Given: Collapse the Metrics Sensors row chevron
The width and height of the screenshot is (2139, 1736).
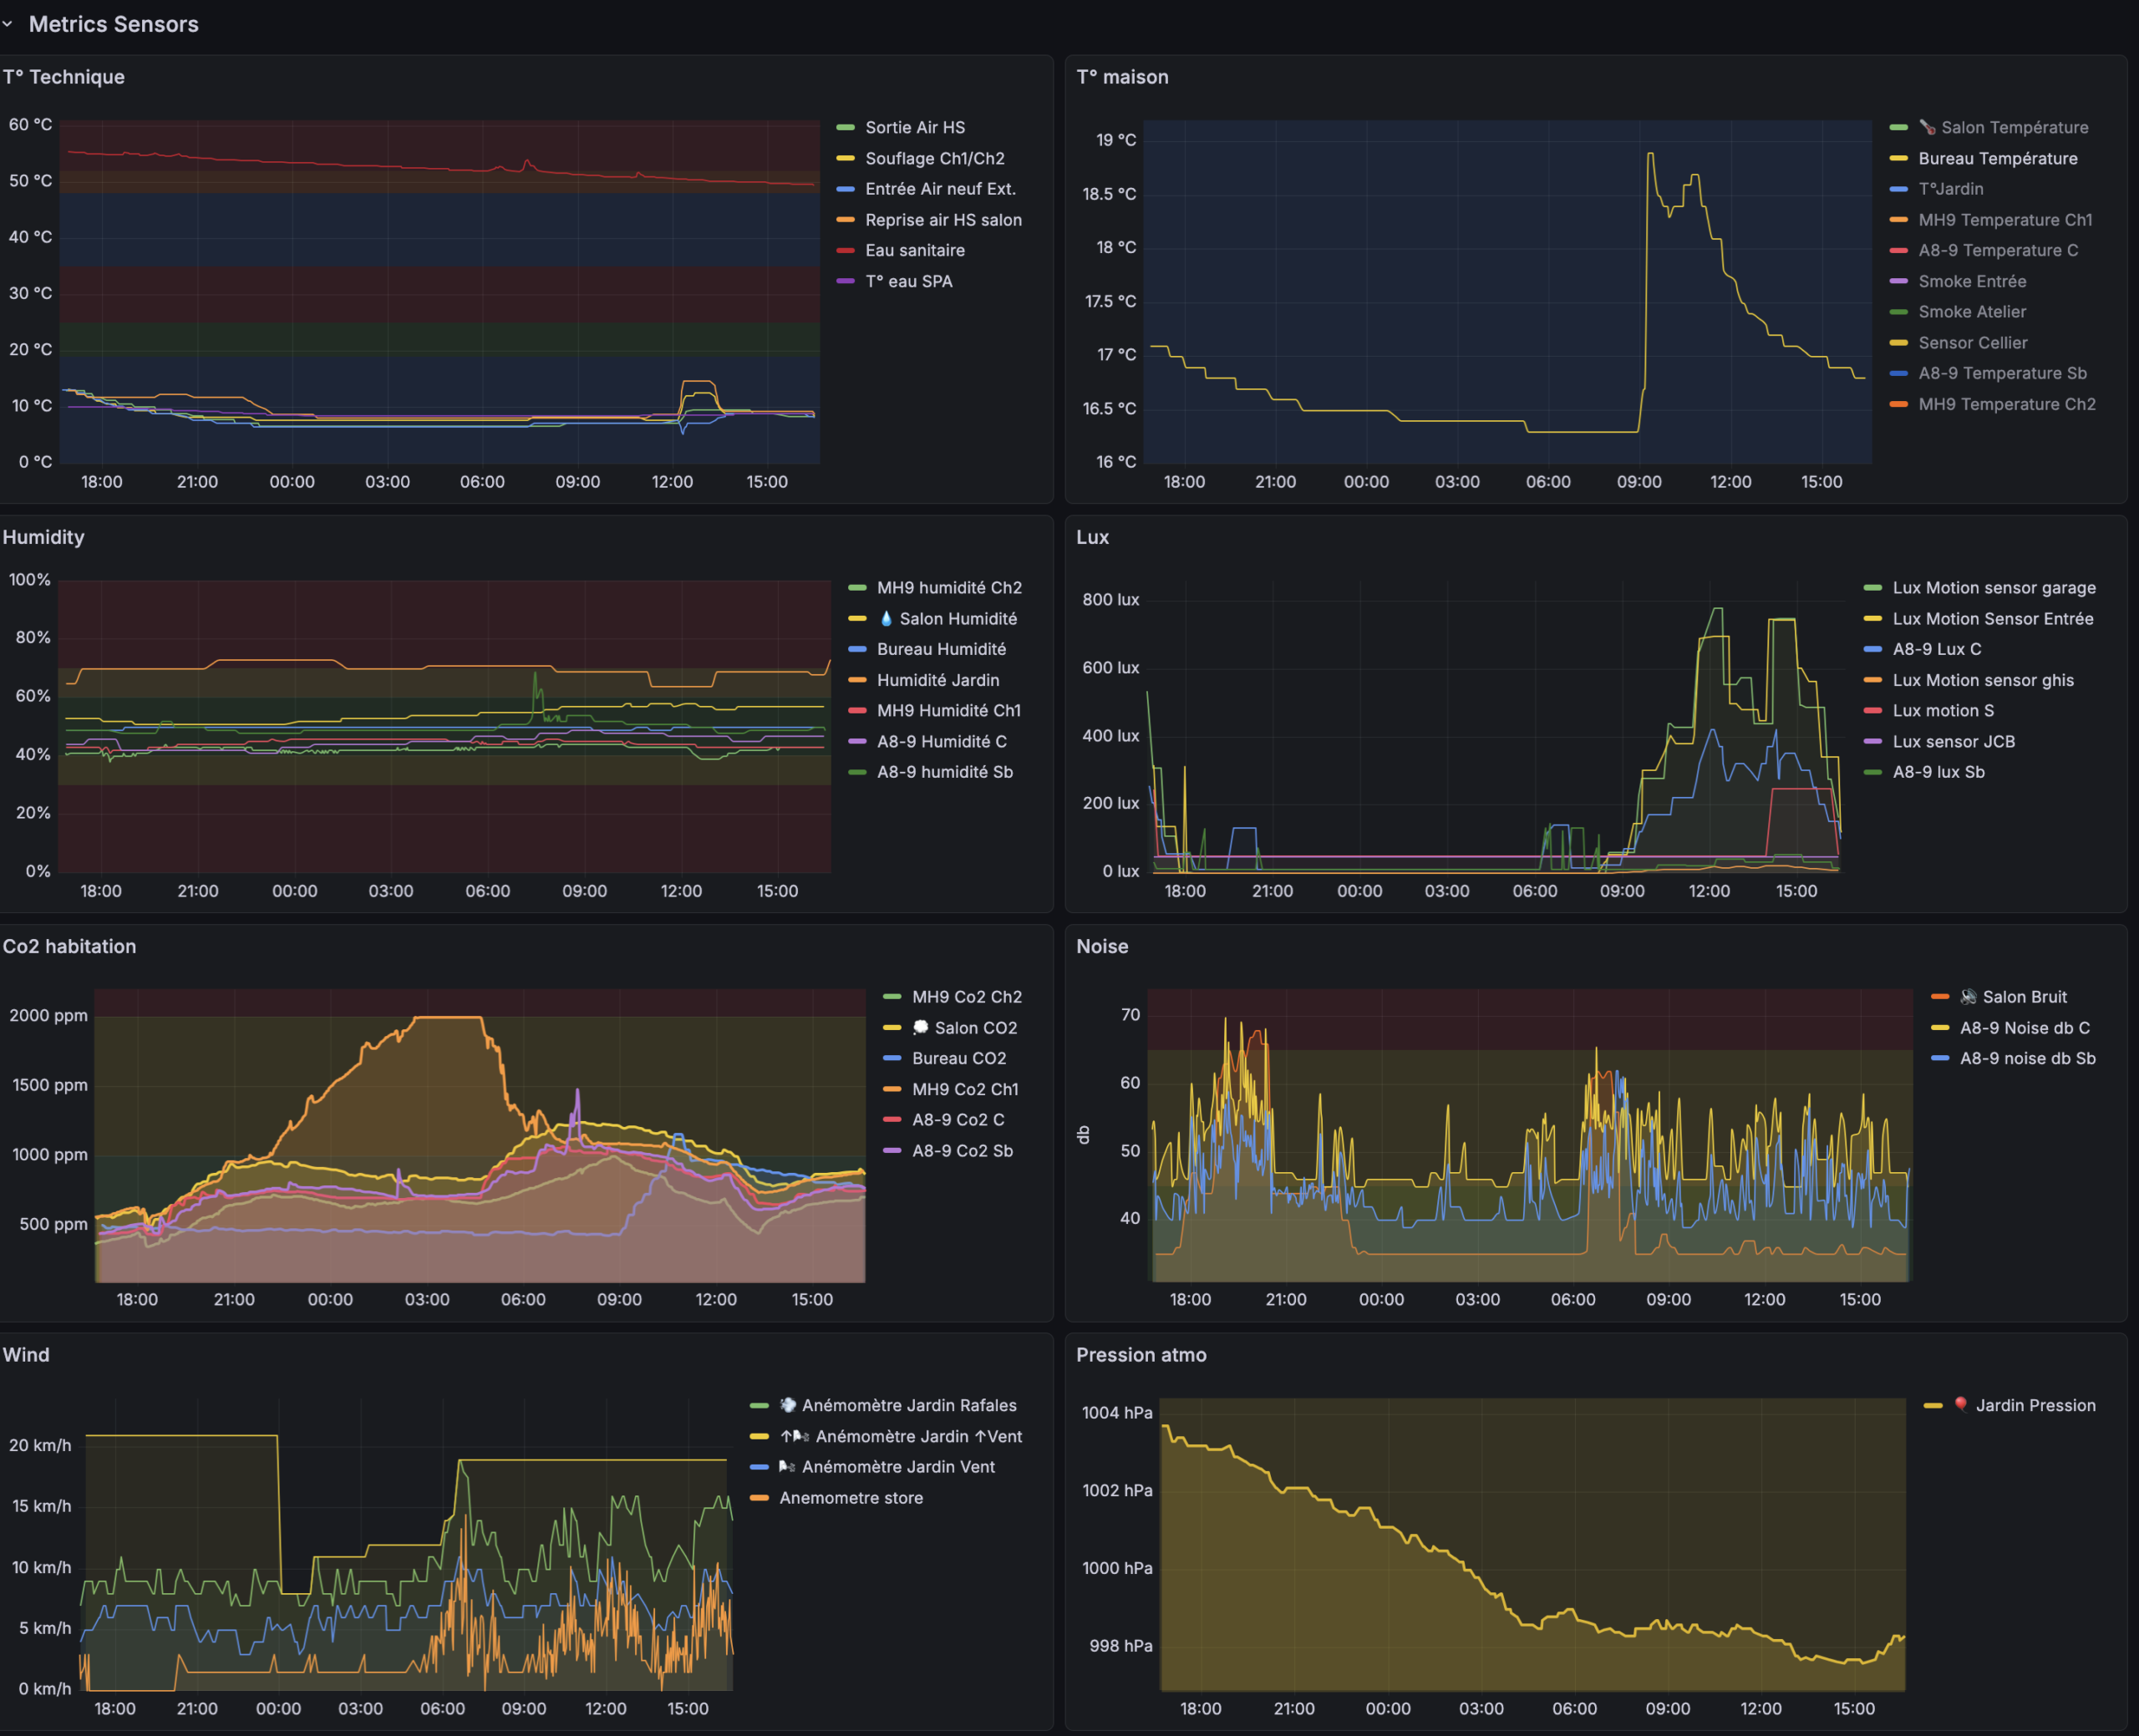Looking at the screenshot, I should point(8,24).
